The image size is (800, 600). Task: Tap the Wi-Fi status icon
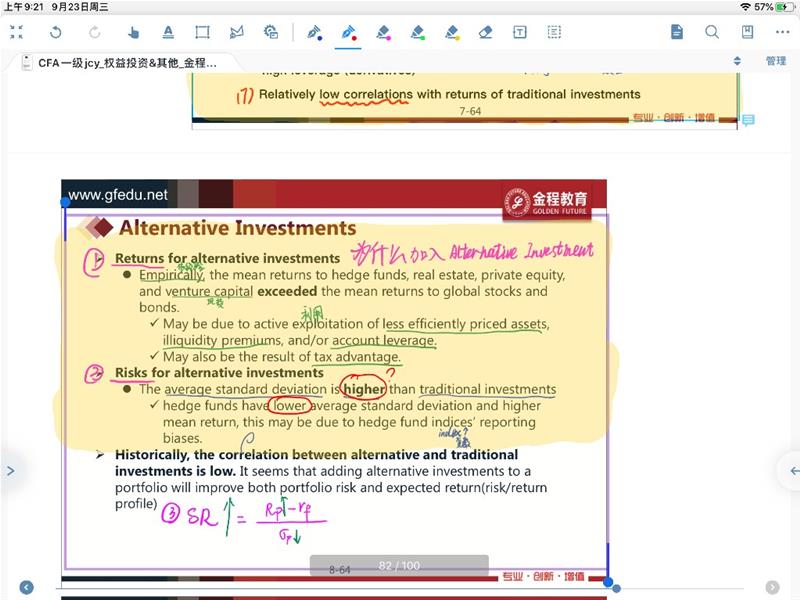745,7
